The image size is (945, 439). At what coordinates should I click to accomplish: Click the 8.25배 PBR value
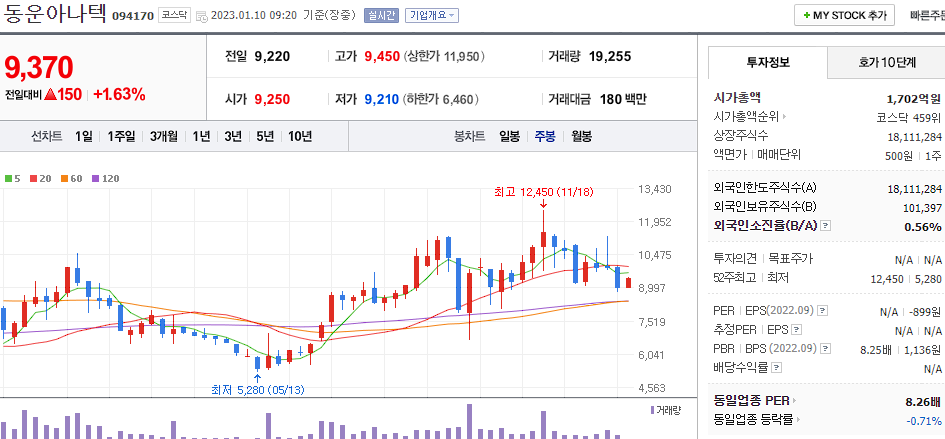click(x=877, y=349)
